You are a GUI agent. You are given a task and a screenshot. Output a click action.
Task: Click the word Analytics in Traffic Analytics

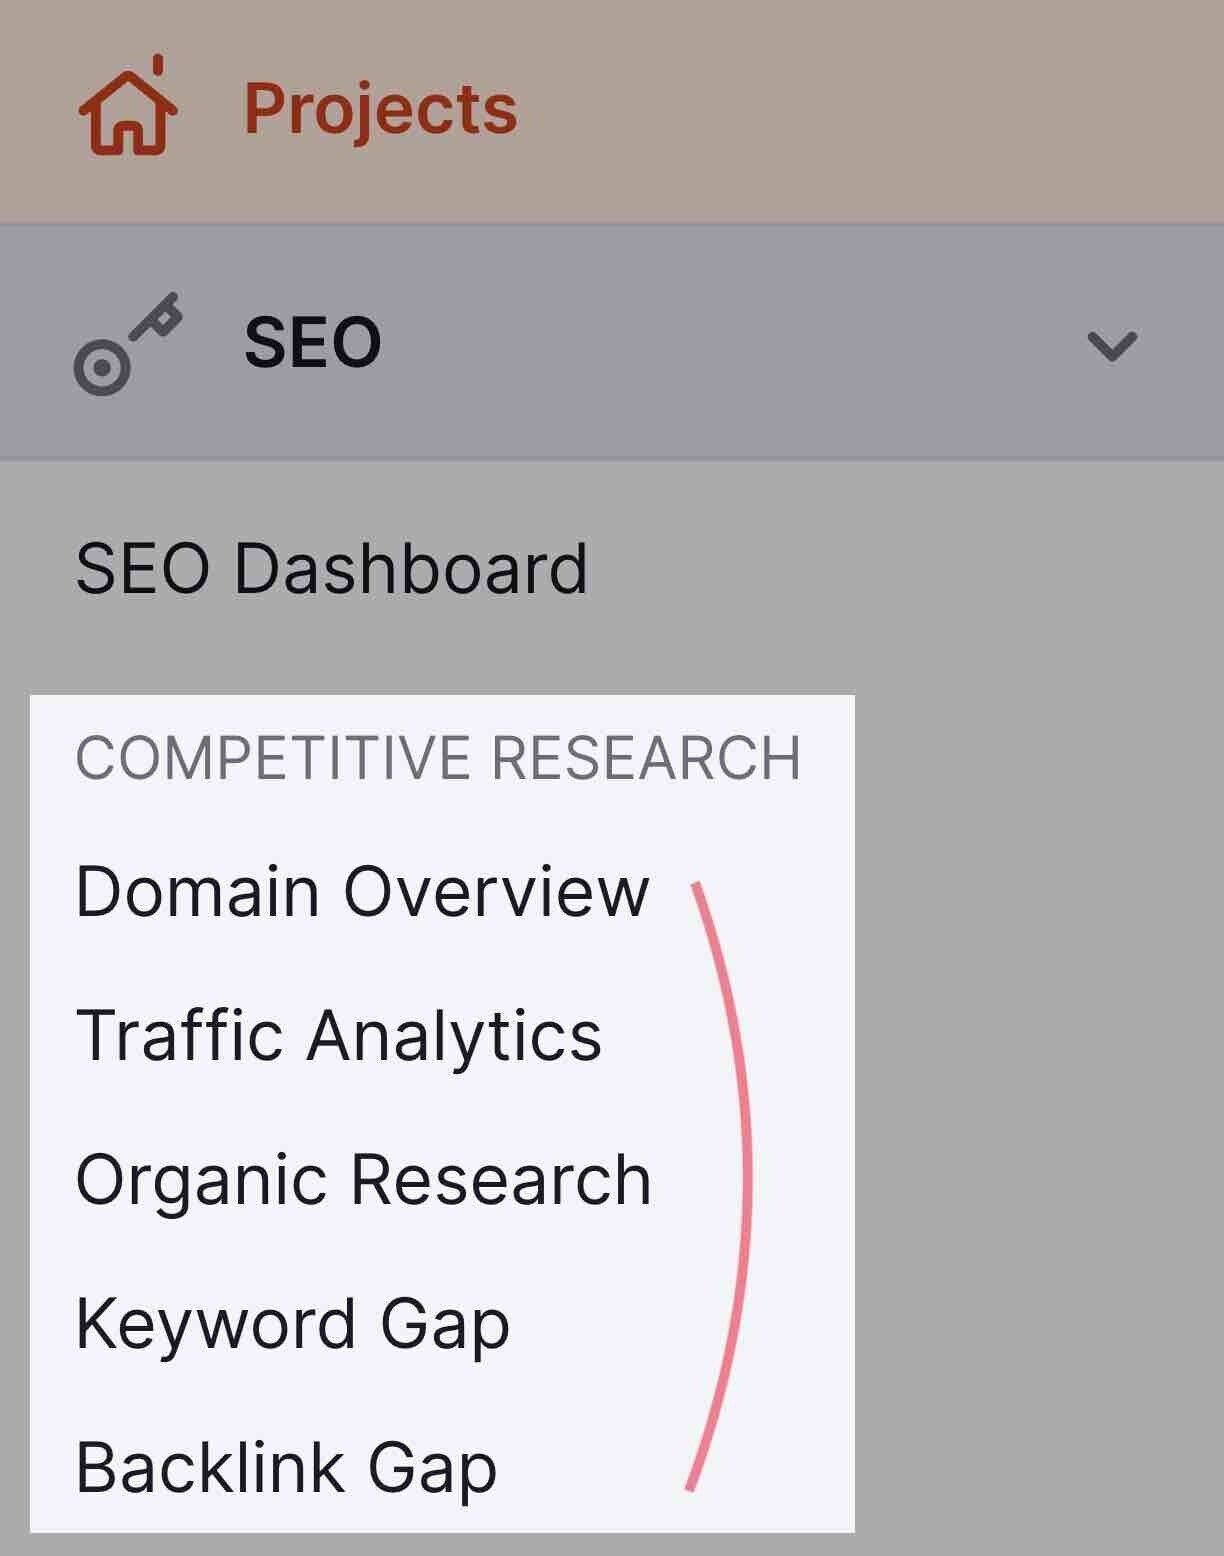click(x=455, y=1035)
